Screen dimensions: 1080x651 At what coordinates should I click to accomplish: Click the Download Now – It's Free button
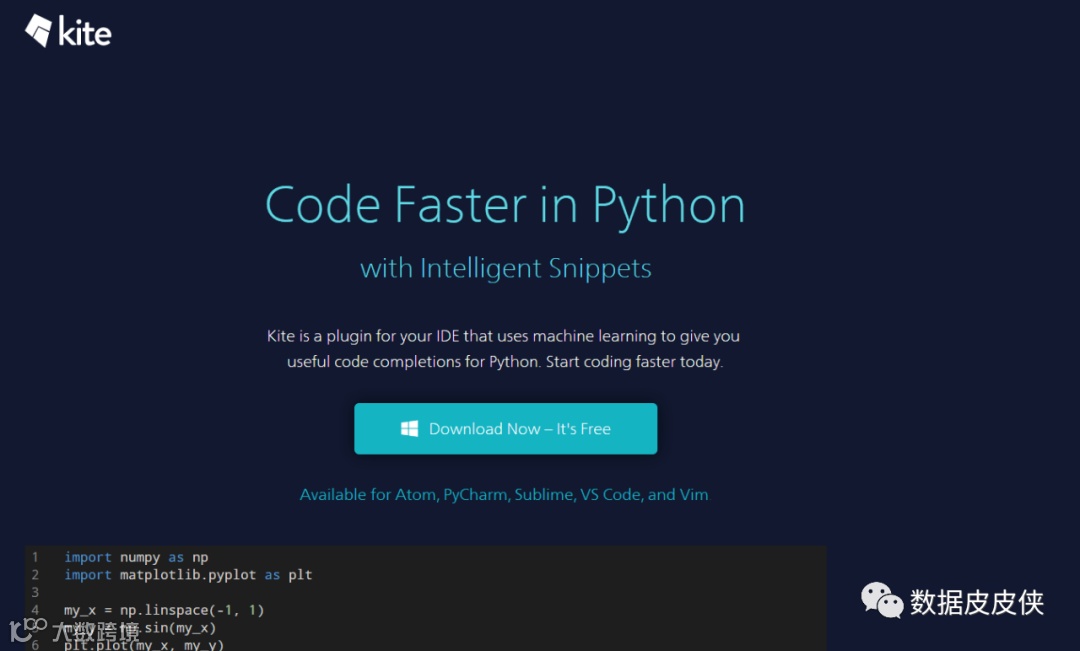[506, 428]
